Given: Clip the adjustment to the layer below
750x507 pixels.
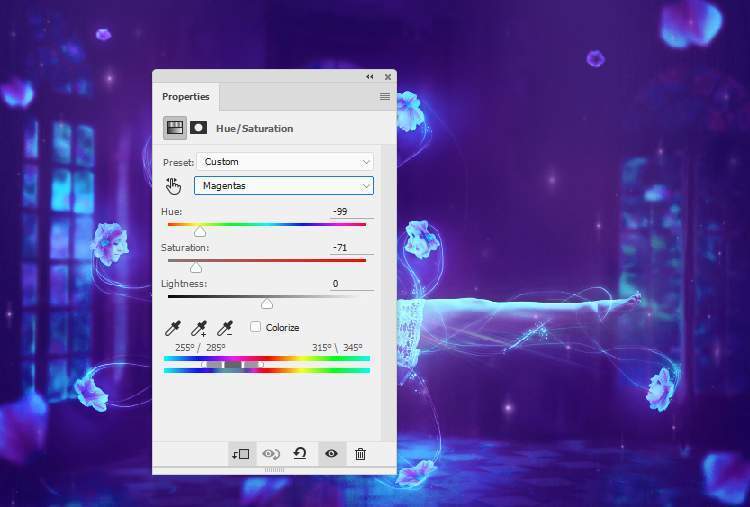Looking at the screenshot, I should point(241,454).
